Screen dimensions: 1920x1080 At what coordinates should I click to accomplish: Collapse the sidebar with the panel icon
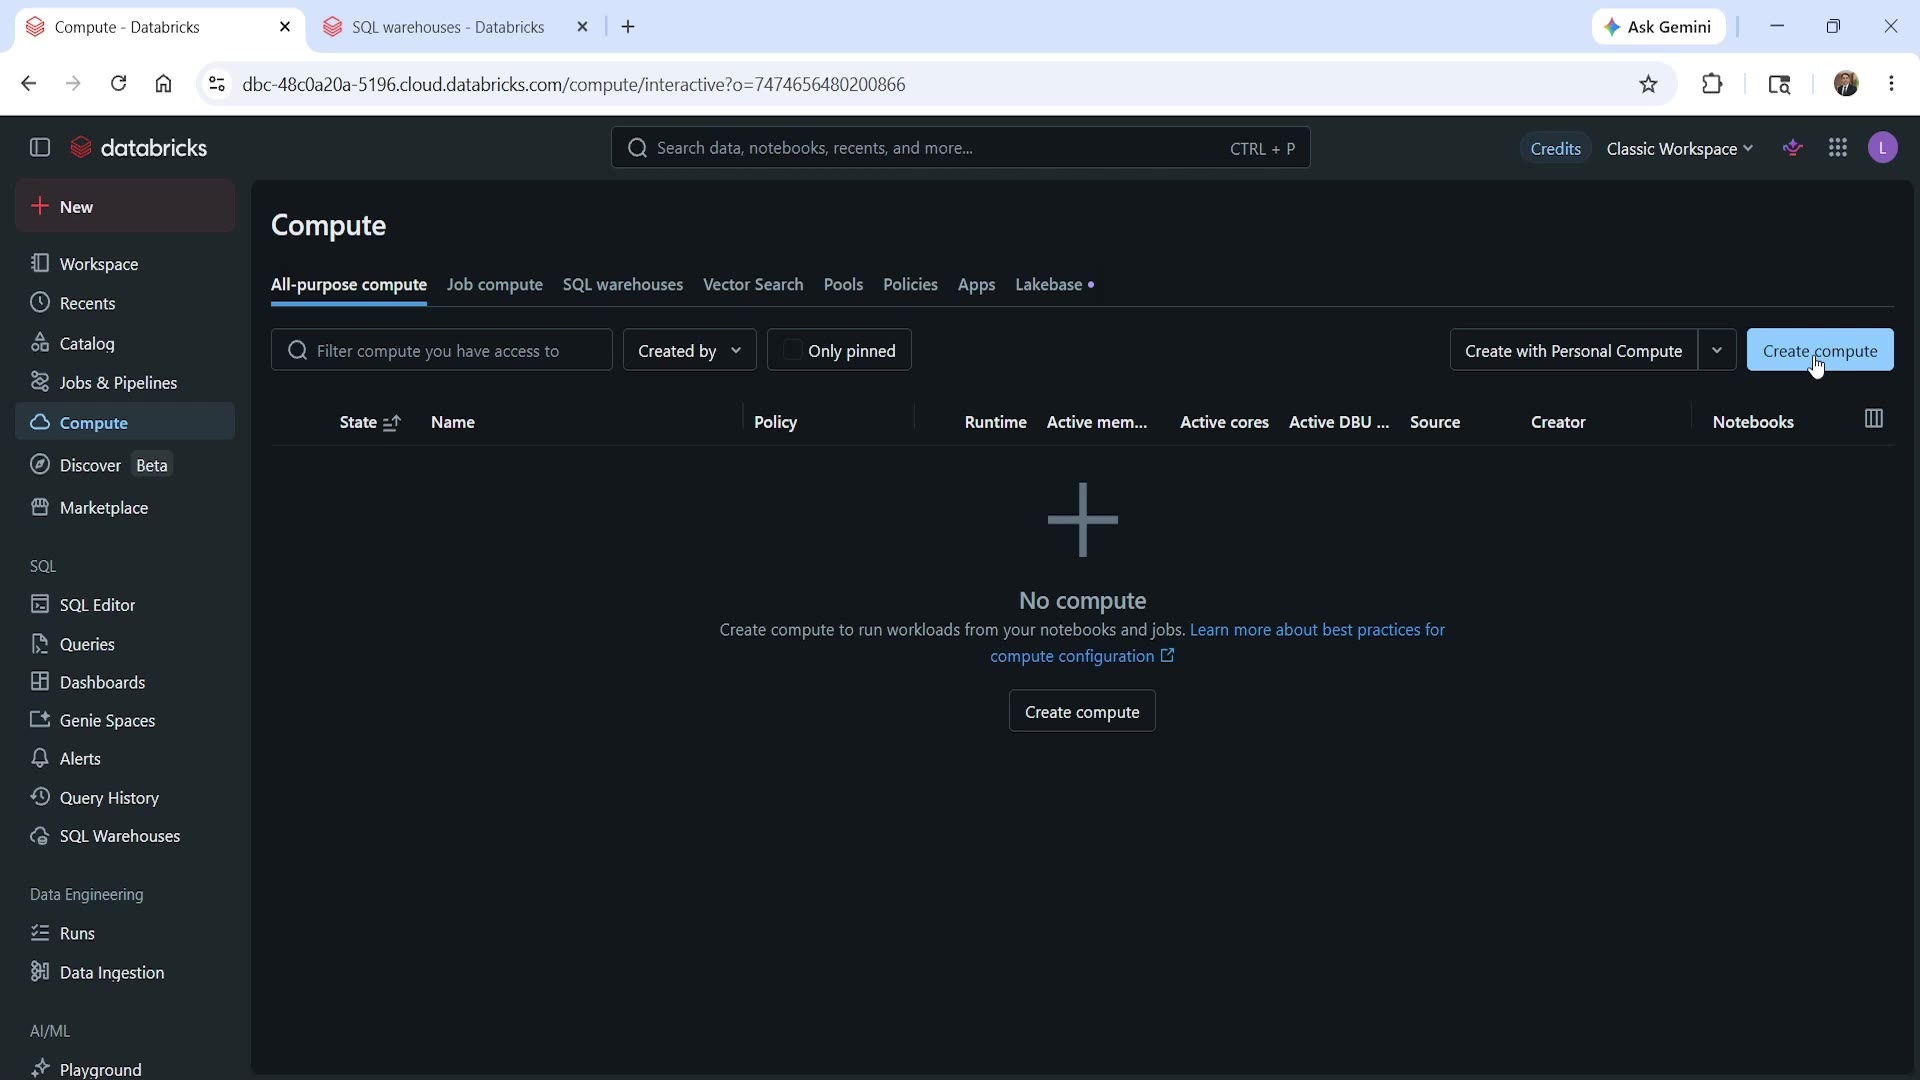click(40, 148)
